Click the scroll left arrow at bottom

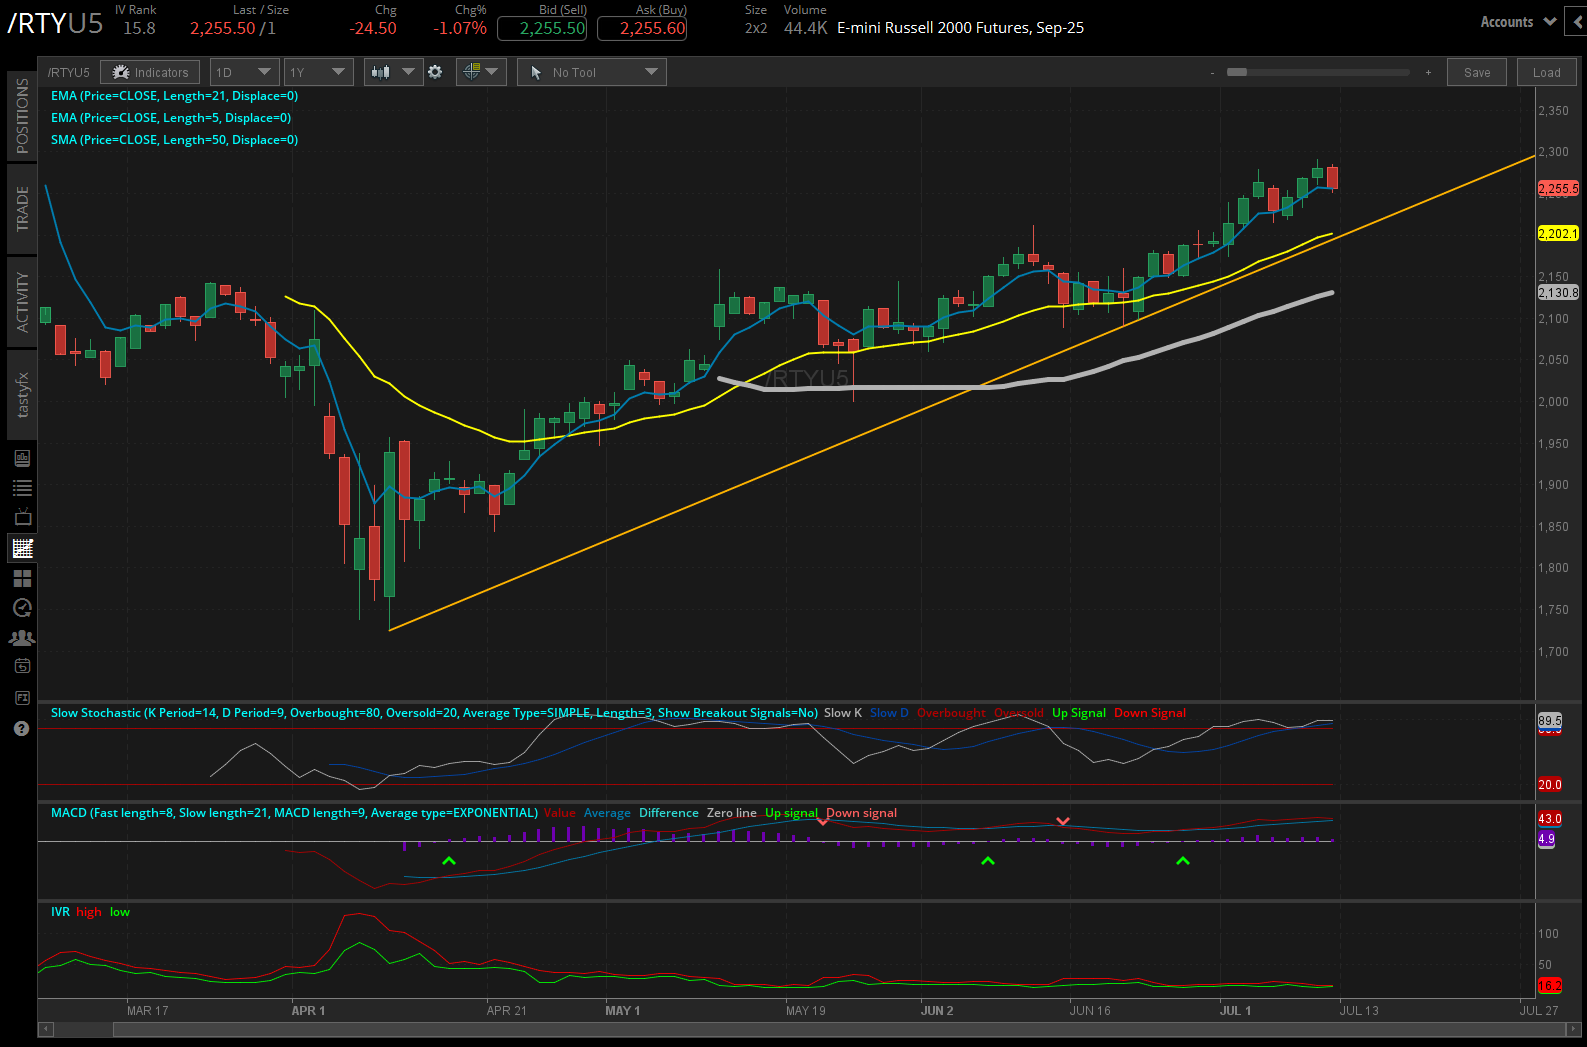pos(45,1029)
